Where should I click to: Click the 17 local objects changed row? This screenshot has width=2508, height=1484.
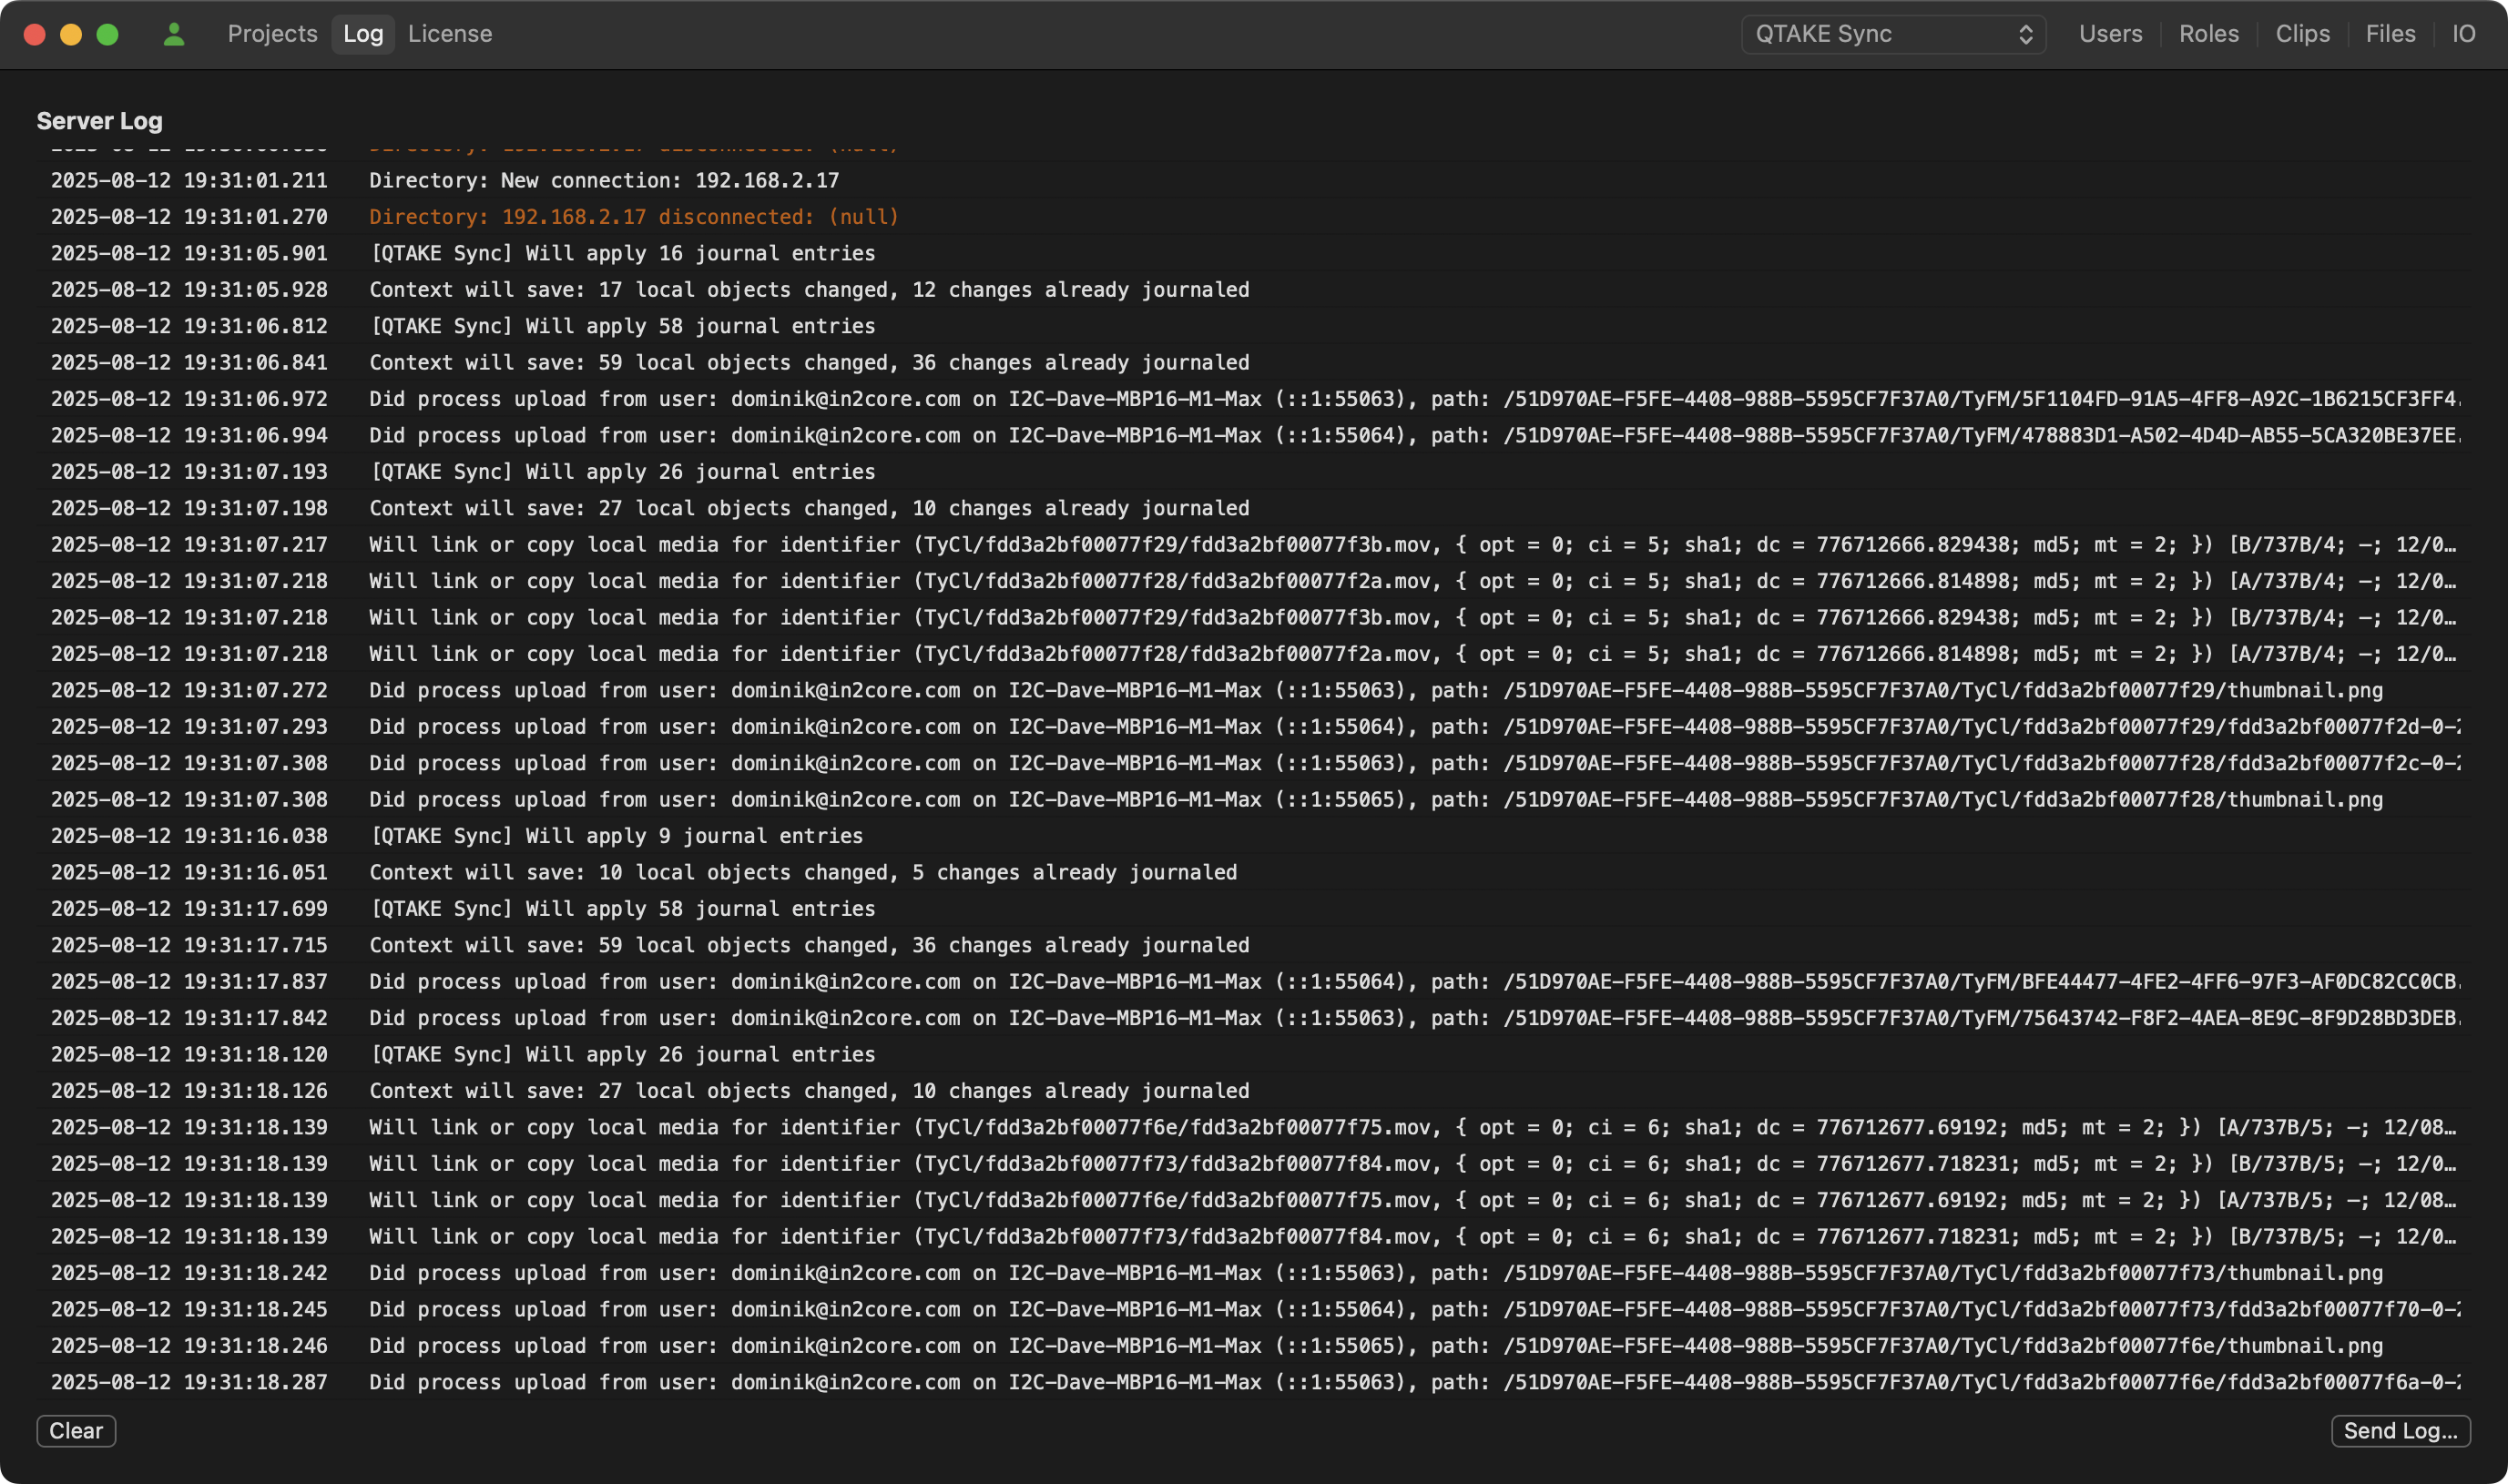(808, 290)
